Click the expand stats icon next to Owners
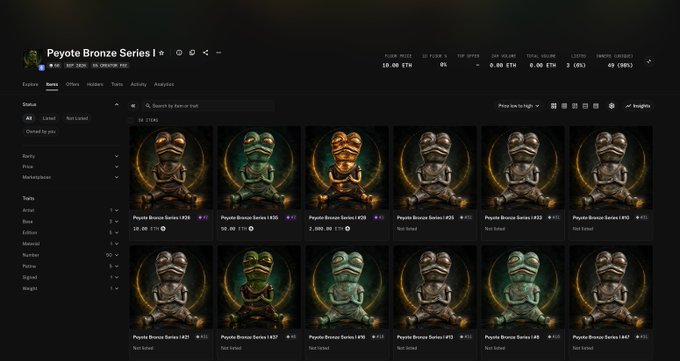Screen dimensions: 680x361 (649, 61)
